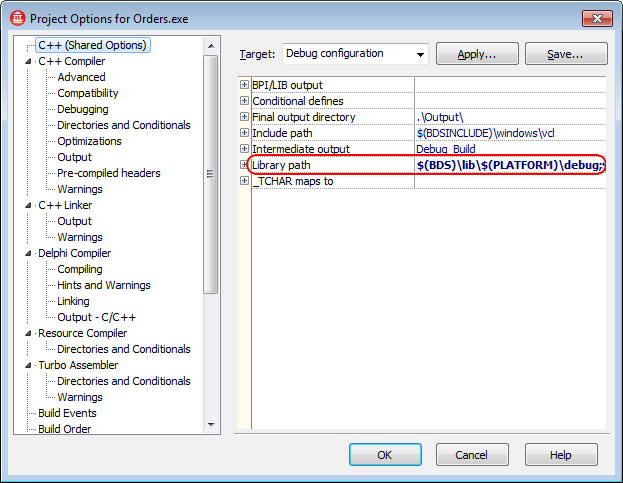This screenshot has height=483, width=623.
Task: Select Build Order in the tree
Action: pos(64,429)
